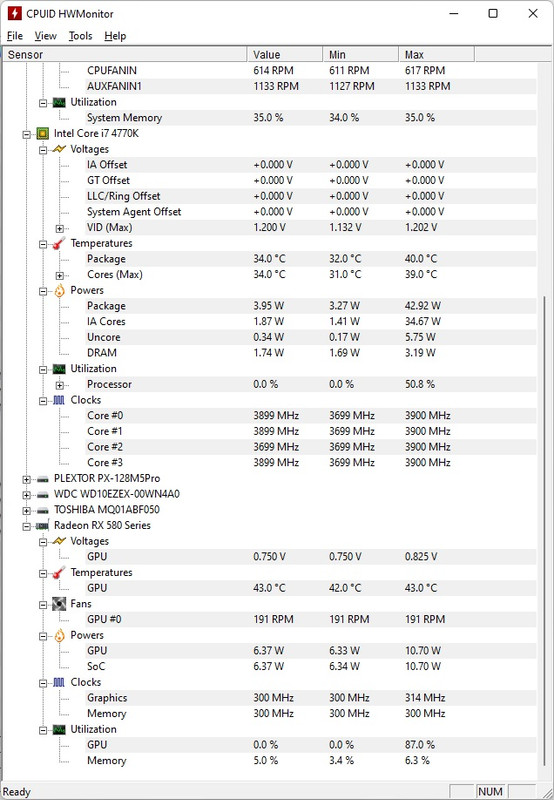Expand the WDC WD10EZEX-00WN4A0 drive node
Screen dimensions: 554x800
coord(27,494)
